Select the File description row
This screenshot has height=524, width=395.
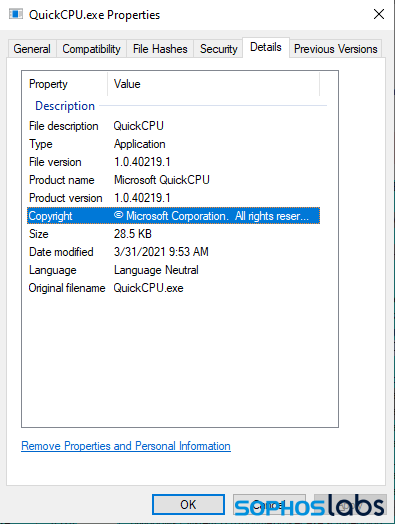(173, 126)
